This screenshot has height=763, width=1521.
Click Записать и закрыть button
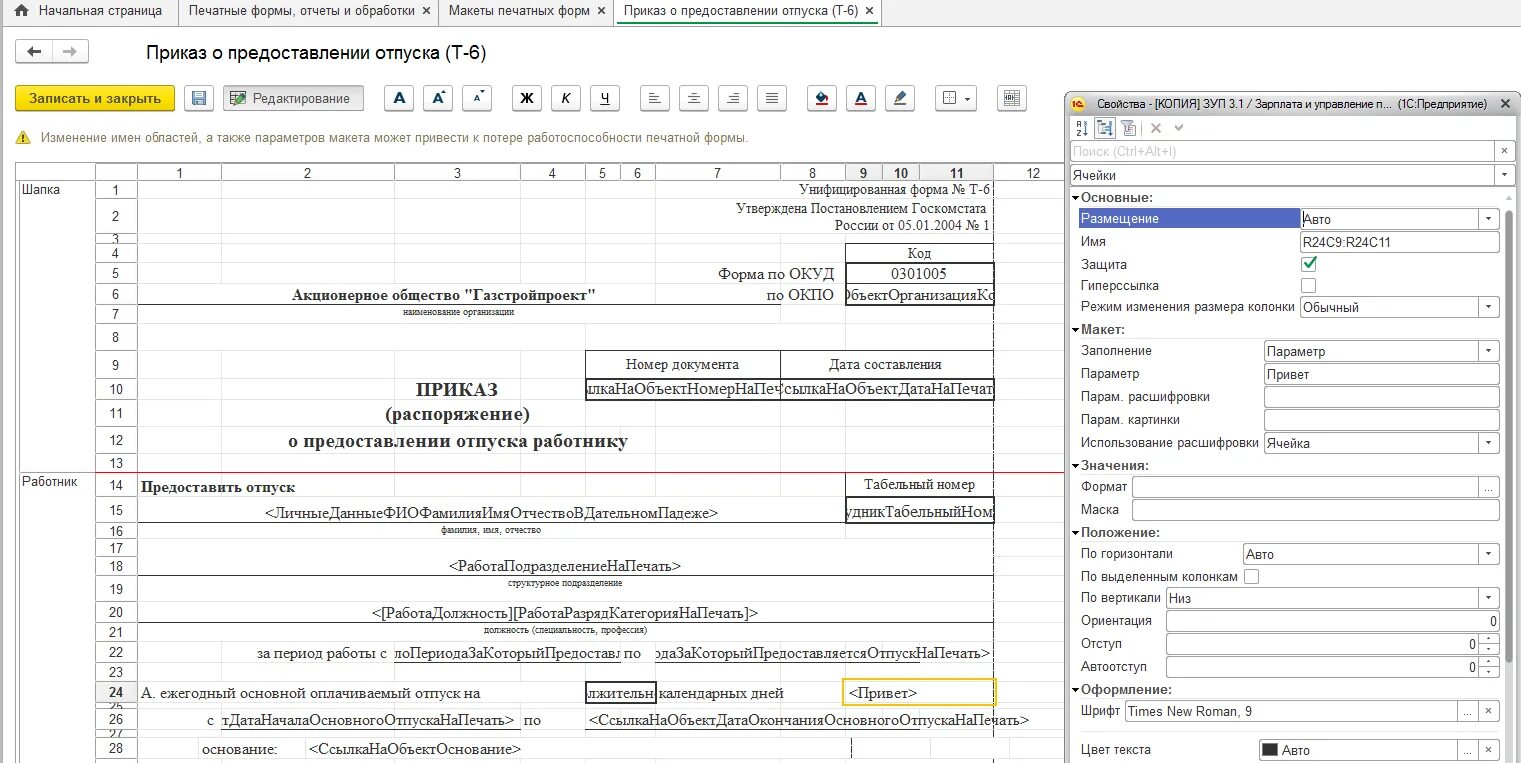tap(95, 98)
